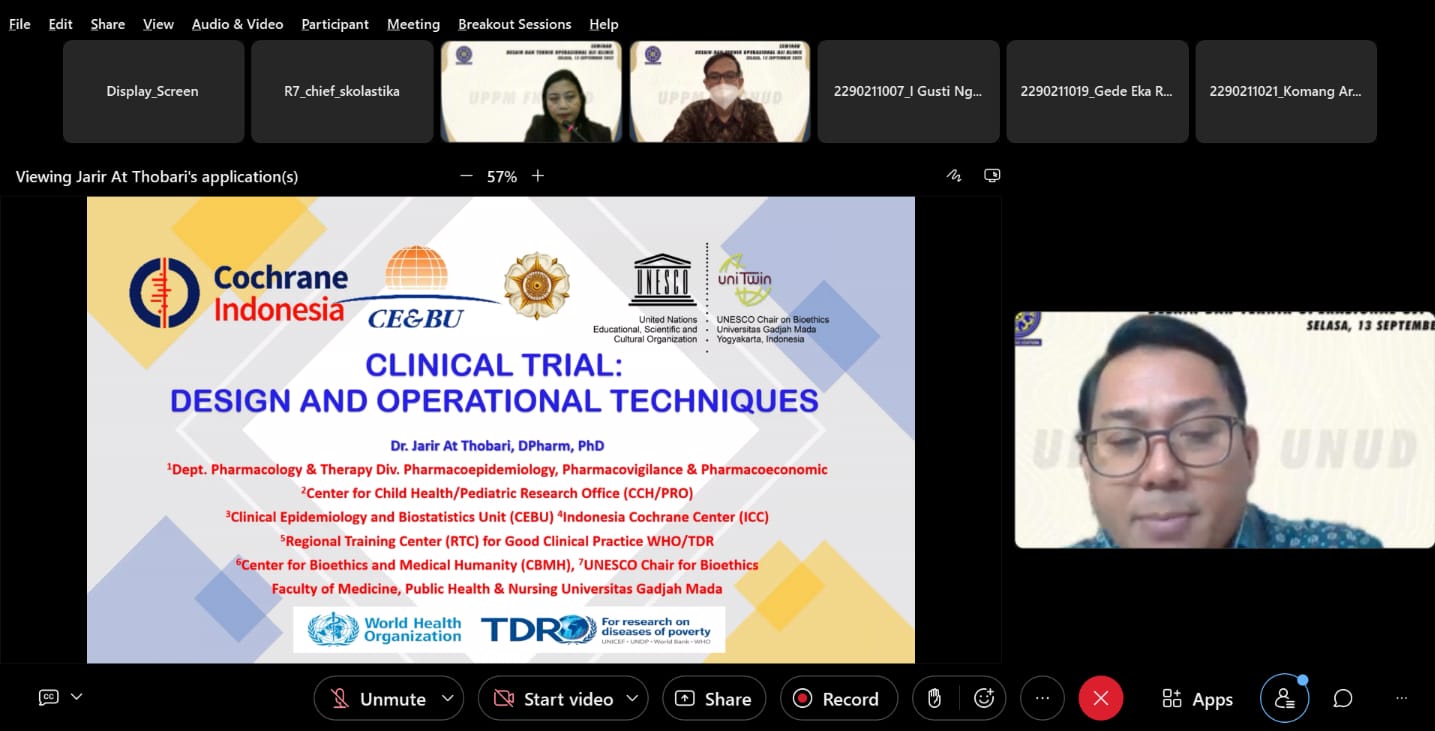This screenshot has height=731, width=1435.
Task: Click the Gadjah Mada university emblem
Action: pyautogui.click(x=537, y=285)
